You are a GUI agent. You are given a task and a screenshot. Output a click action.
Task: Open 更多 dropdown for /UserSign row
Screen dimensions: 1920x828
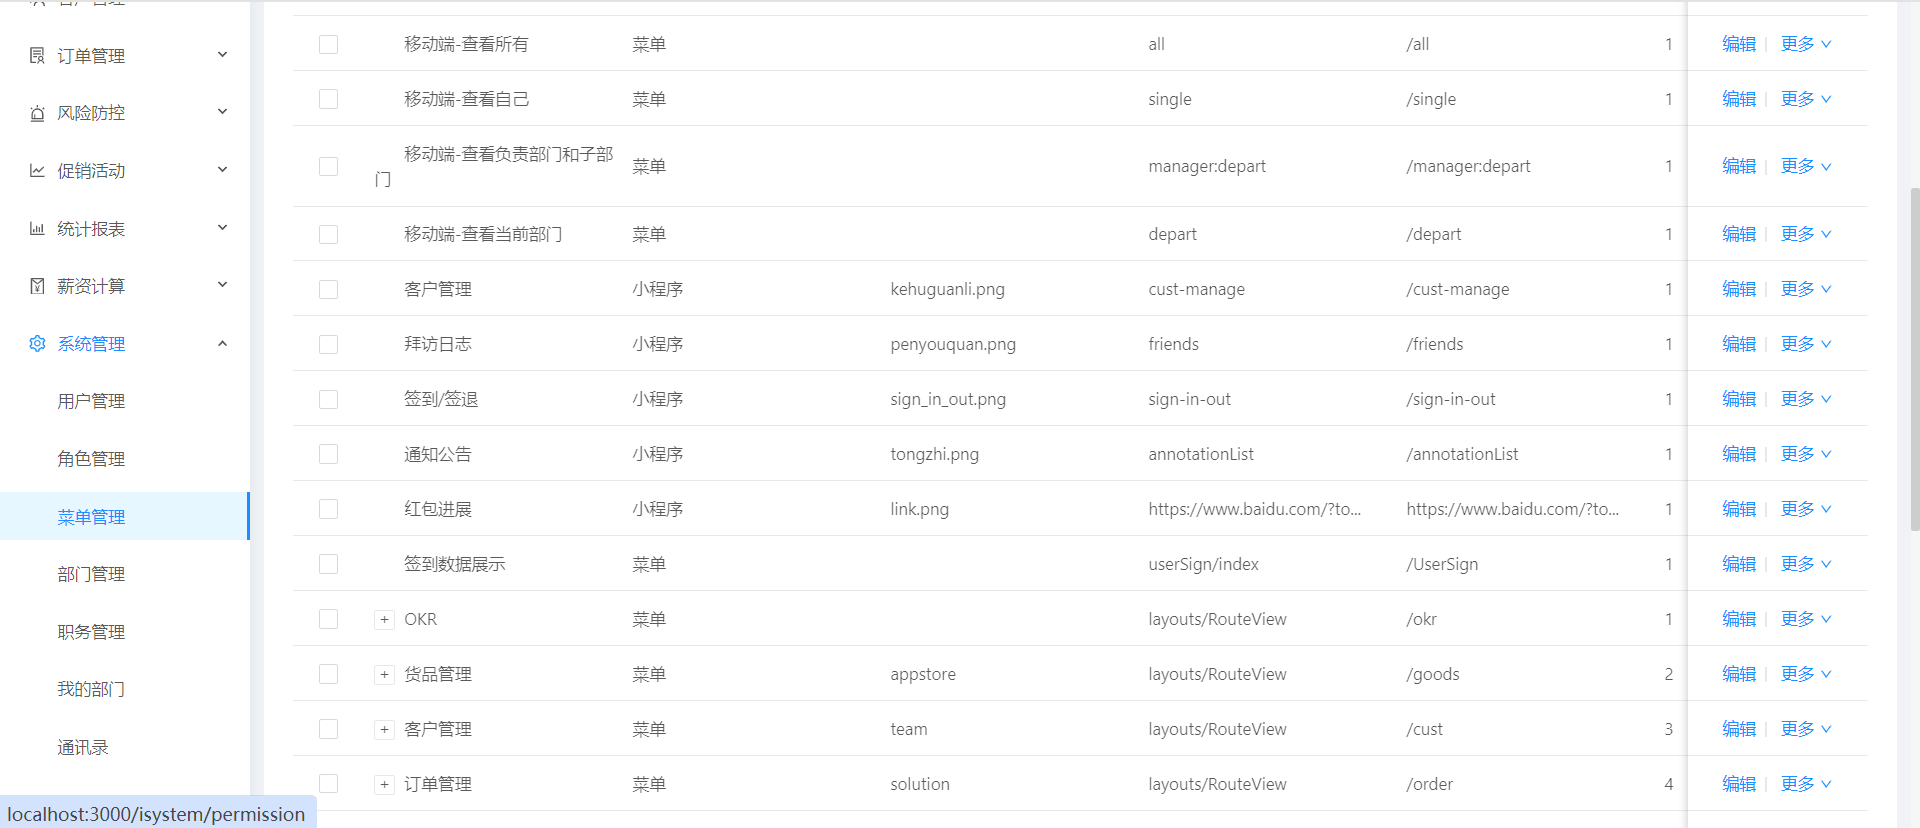[1806, 564]
